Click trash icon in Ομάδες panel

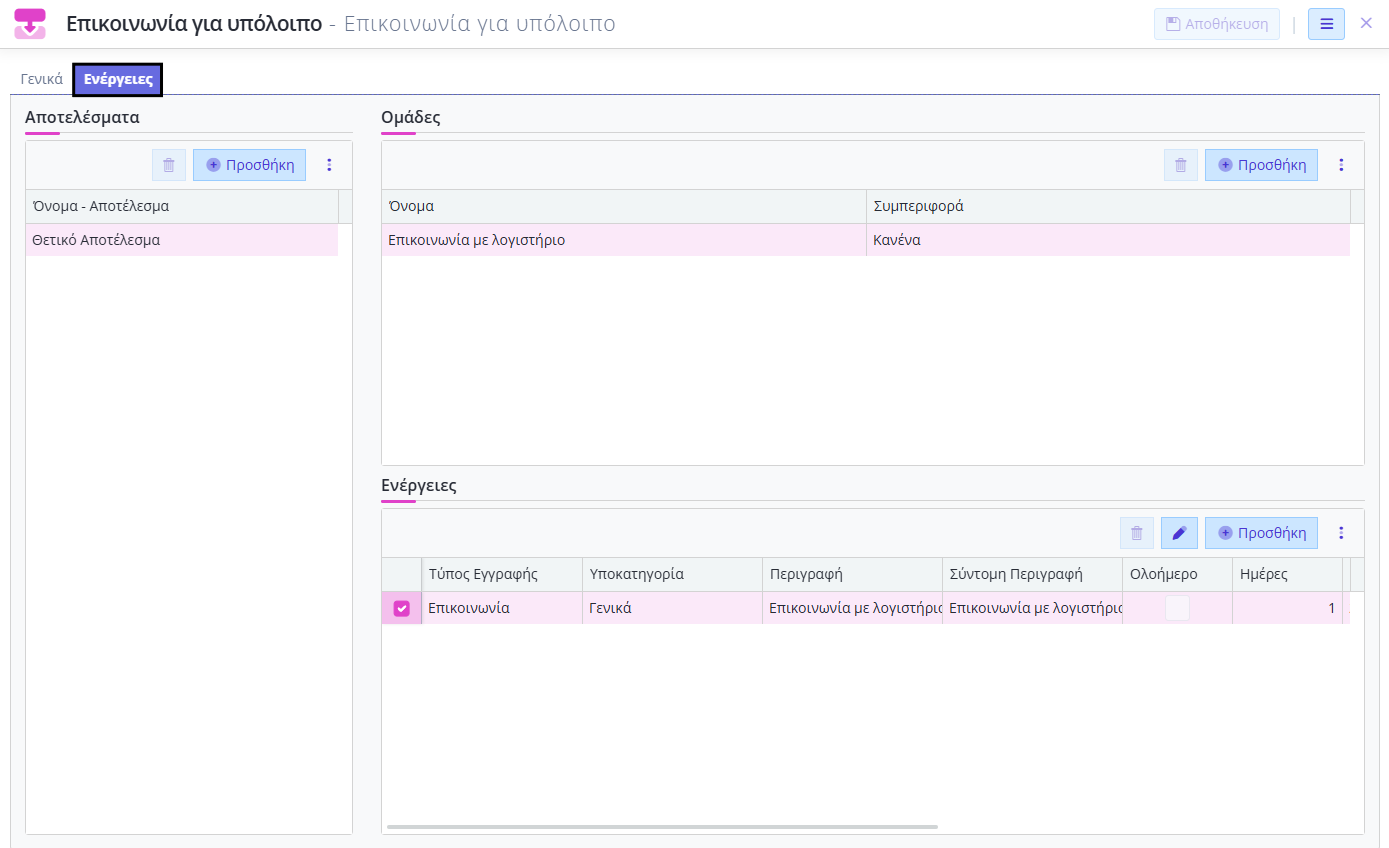tap(1181, 165)
